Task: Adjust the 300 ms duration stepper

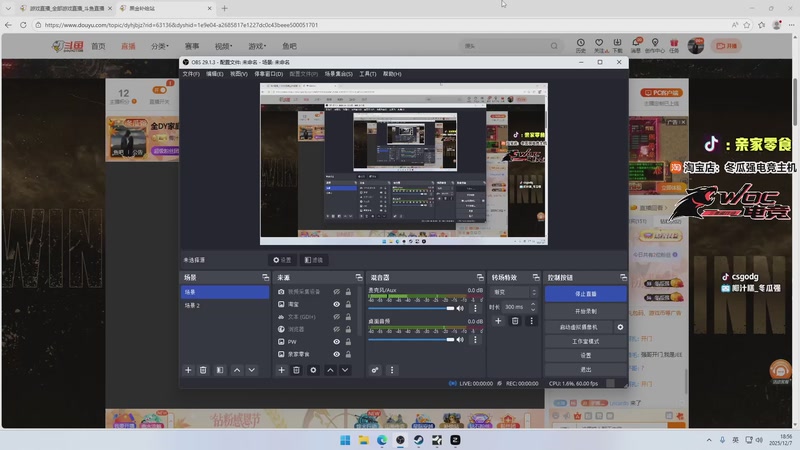Action: click(x=533, y=307)
